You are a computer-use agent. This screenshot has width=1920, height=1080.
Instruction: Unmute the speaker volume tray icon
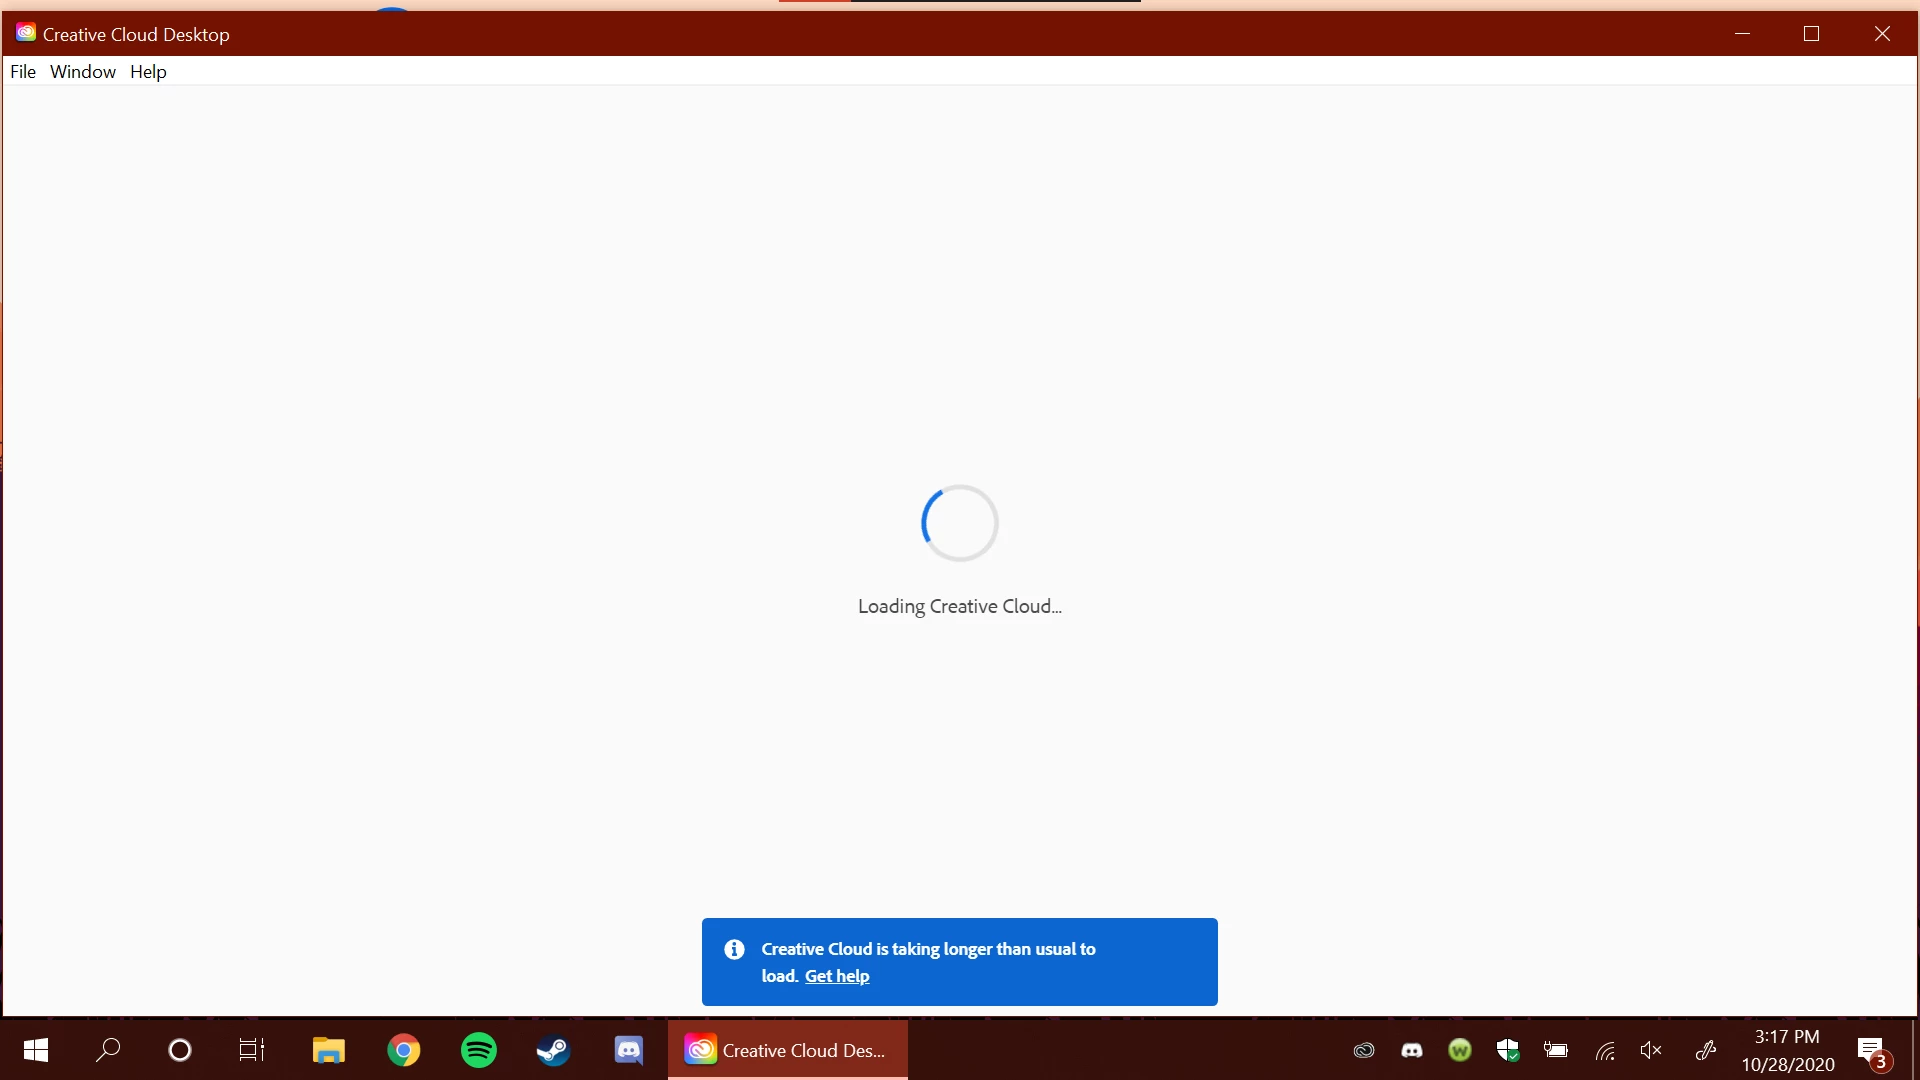1651,1050
